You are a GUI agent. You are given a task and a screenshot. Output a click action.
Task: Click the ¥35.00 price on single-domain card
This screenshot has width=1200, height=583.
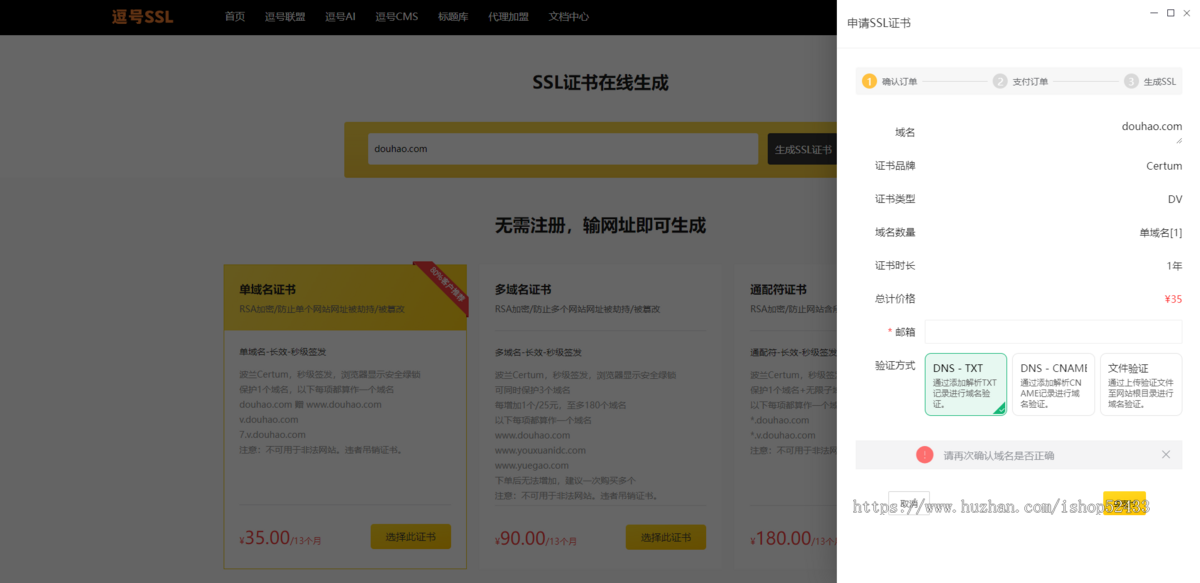pyautogui.click(x=265, y=538)
